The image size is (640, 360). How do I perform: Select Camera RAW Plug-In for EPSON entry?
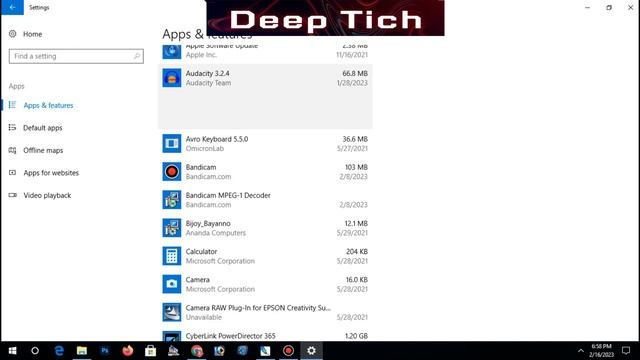point(258,308)
